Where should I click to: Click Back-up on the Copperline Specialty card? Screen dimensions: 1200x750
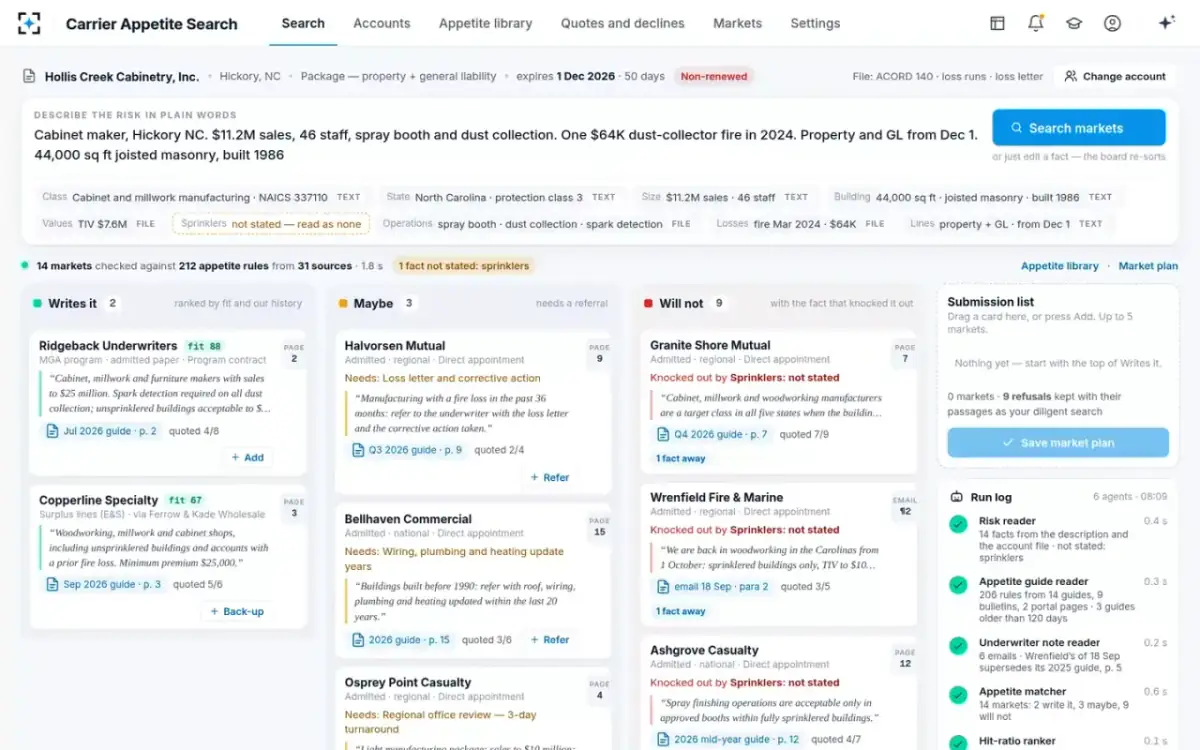(237, 611)
